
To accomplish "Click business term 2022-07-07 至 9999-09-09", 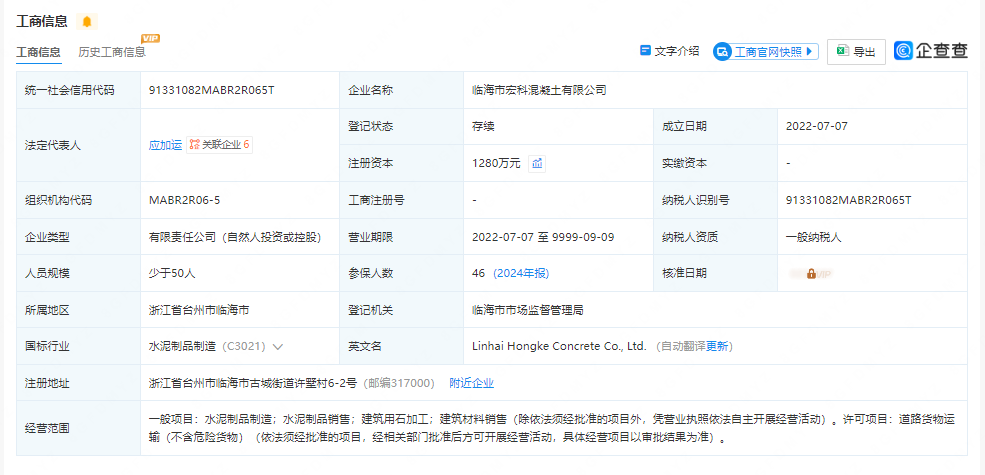I will click(543, 238).
